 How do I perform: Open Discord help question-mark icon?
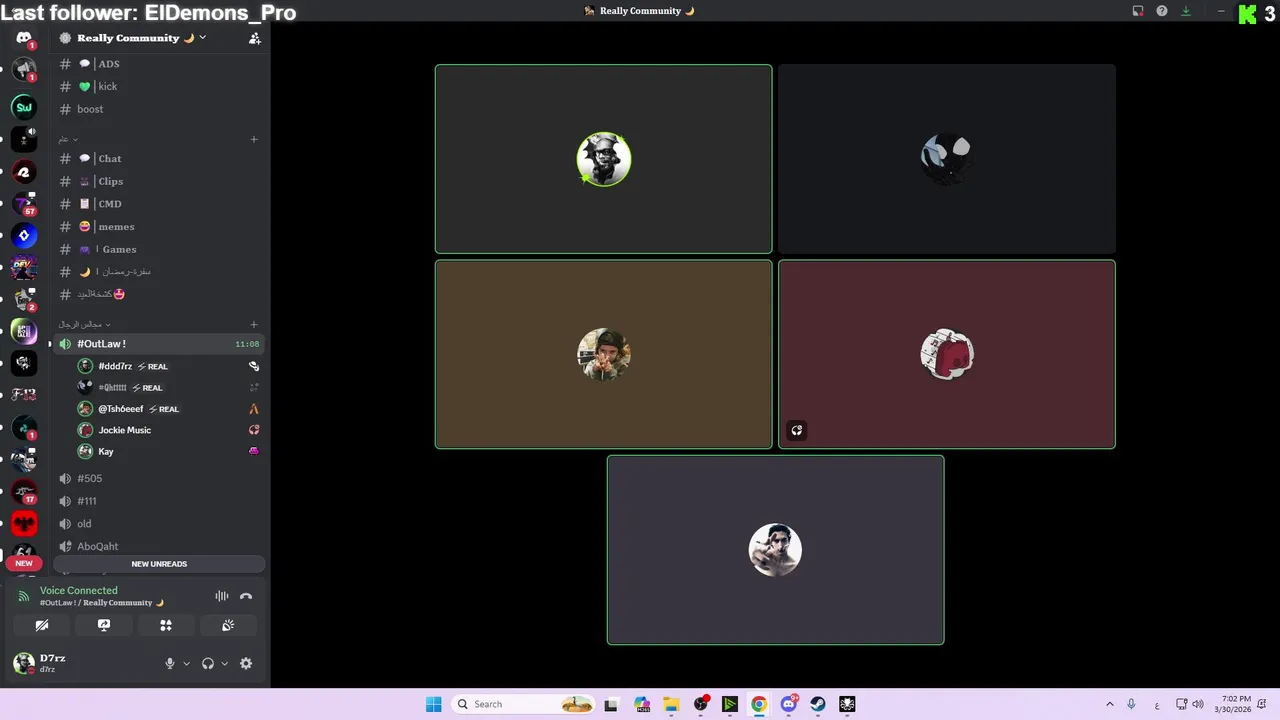(1162, 11)
